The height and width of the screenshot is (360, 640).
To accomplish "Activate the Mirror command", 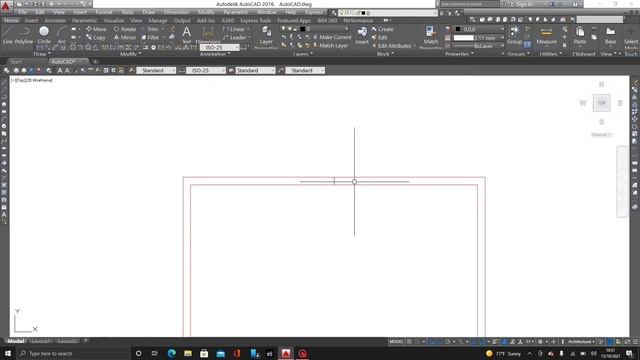I will click(125, 38).
